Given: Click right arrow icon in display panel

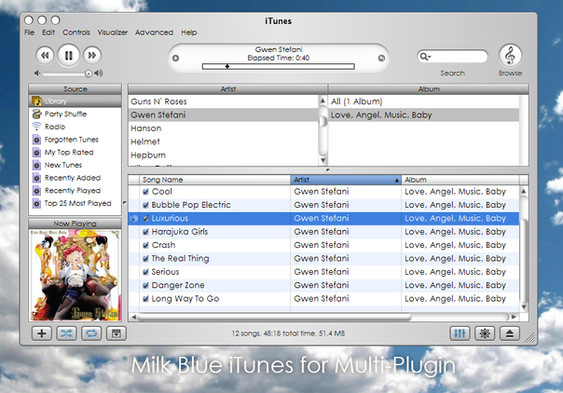Looking at the screenshot, I should point(382,58).
